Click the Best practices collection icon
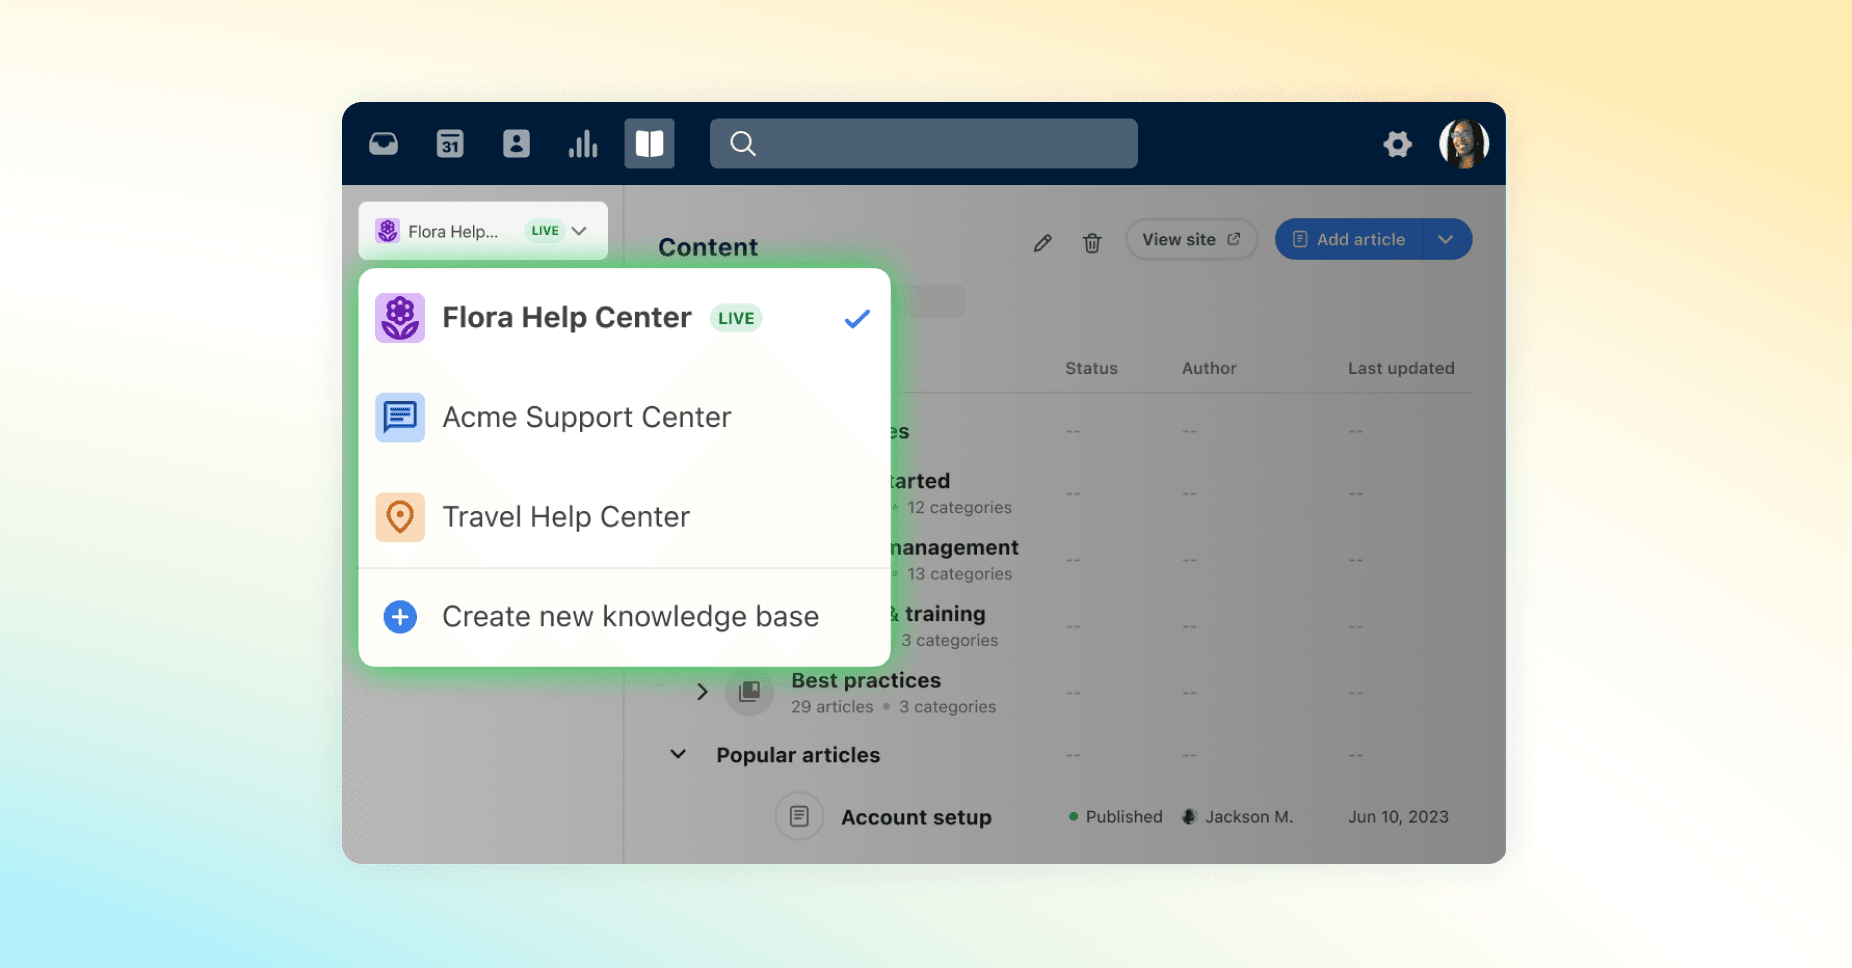The image size is (1852, 968). click(748, 691)
